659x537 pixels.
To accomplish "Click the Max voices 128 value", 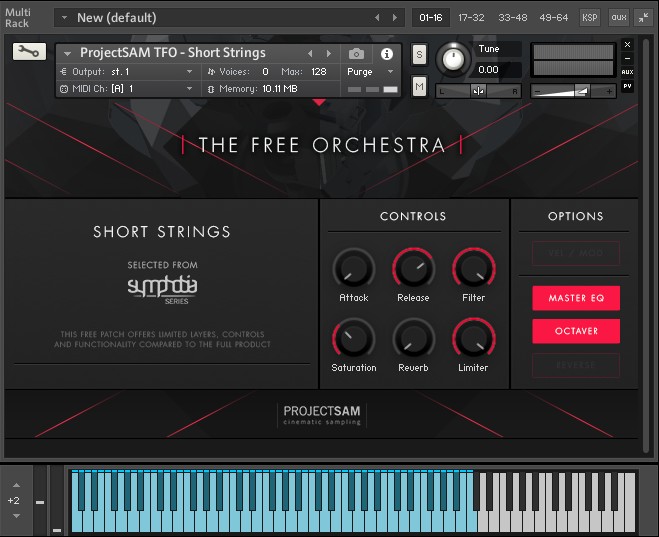I will (319, 72).
